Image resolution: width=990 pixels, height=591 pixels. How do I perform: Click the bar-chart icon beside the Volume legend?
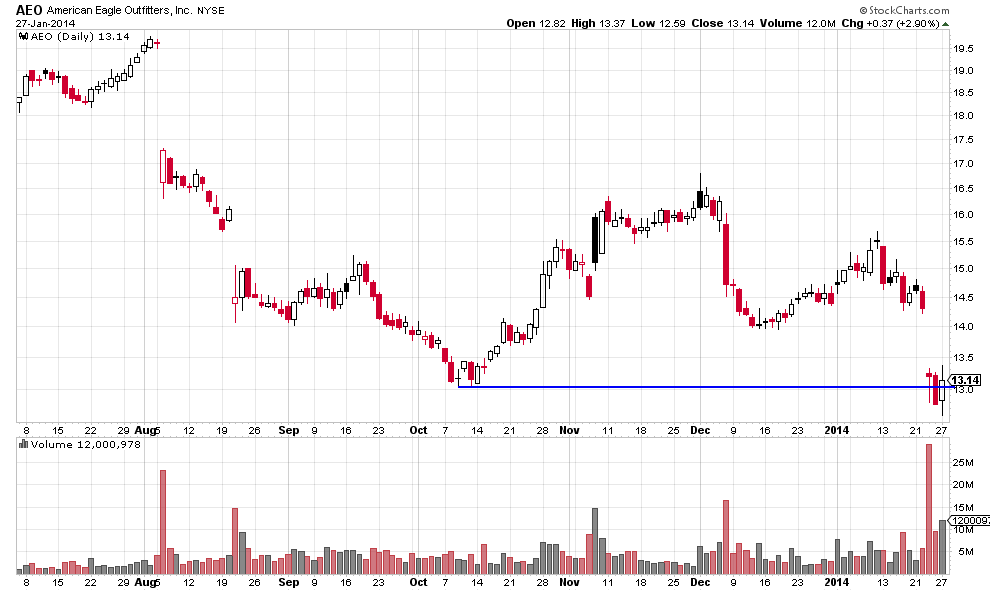click(x=24, y=444)
